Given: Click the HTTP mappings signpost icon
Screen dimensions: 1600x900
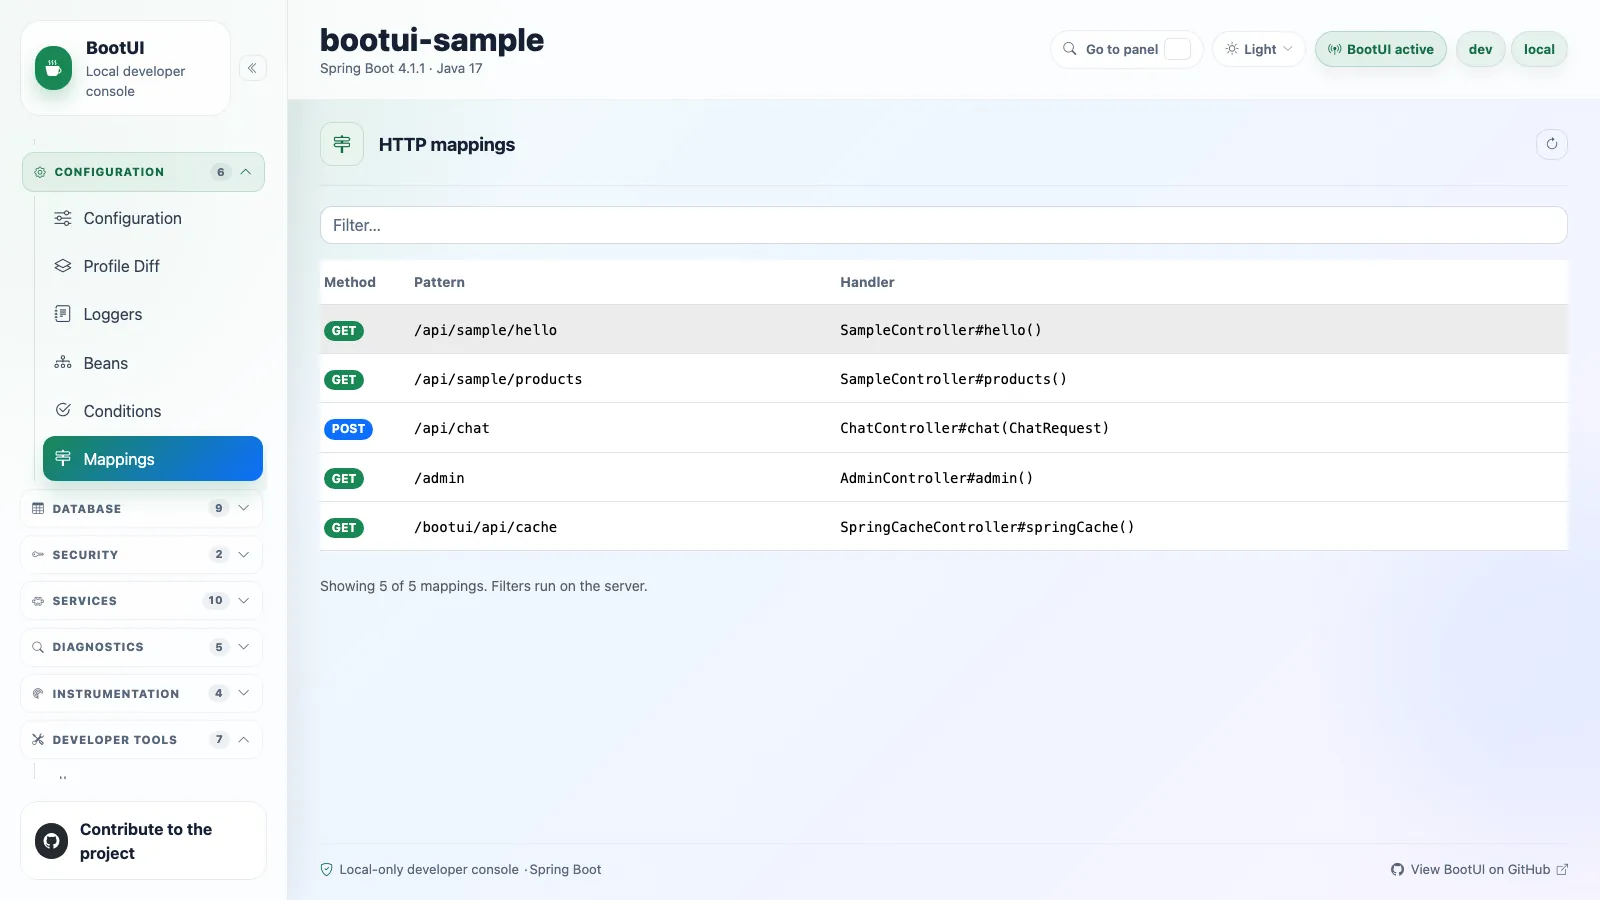Looking at the screenshot, I should (342, 144).
